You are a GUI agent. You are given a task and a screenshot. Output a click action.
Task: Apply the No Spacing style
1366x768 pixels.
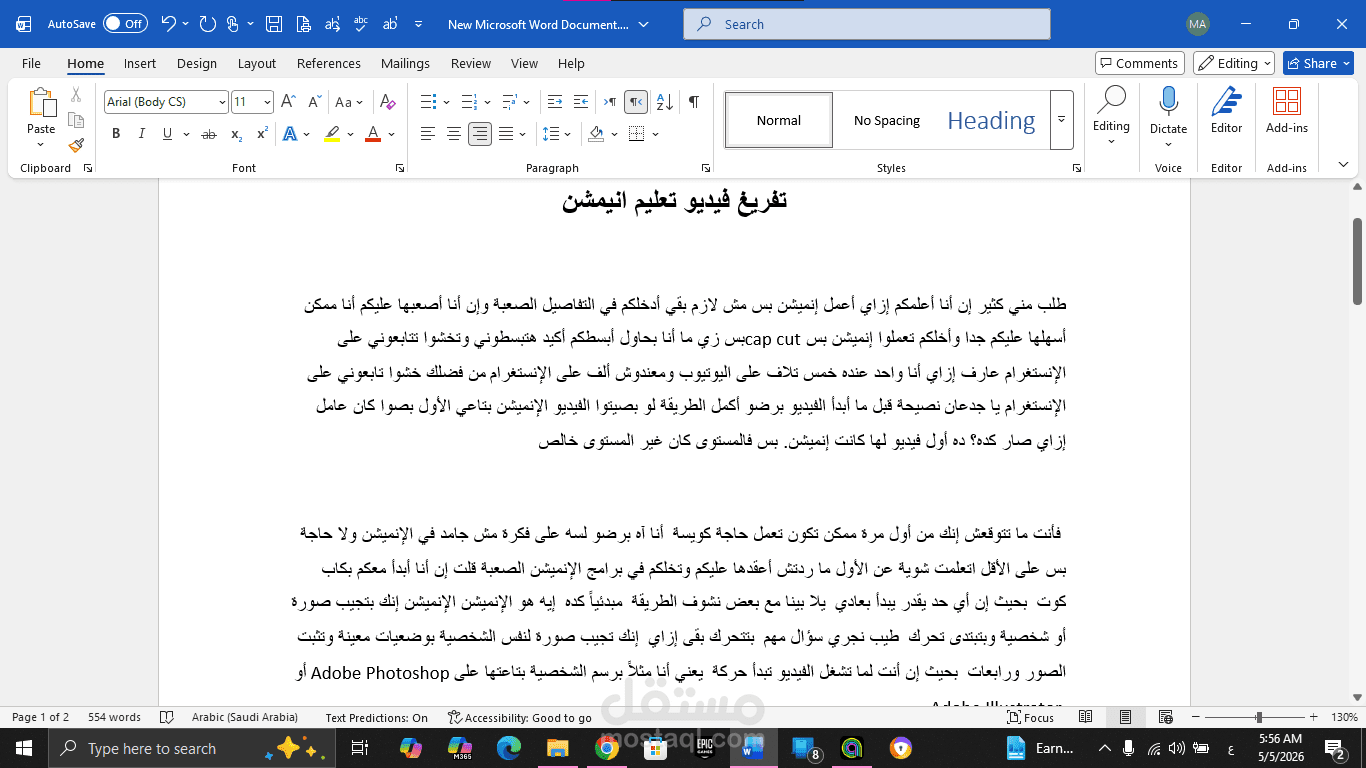tap(887, 121)
